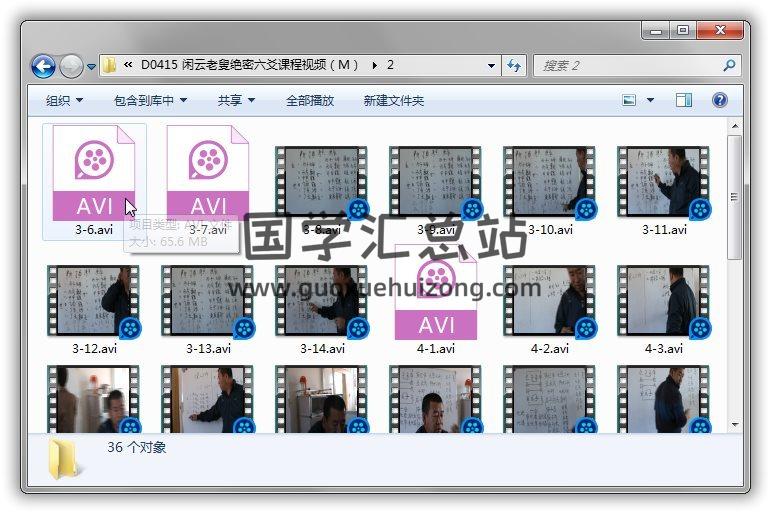
Task: Select the 3-6.avi file icon
Action: [x=93, y=172]
